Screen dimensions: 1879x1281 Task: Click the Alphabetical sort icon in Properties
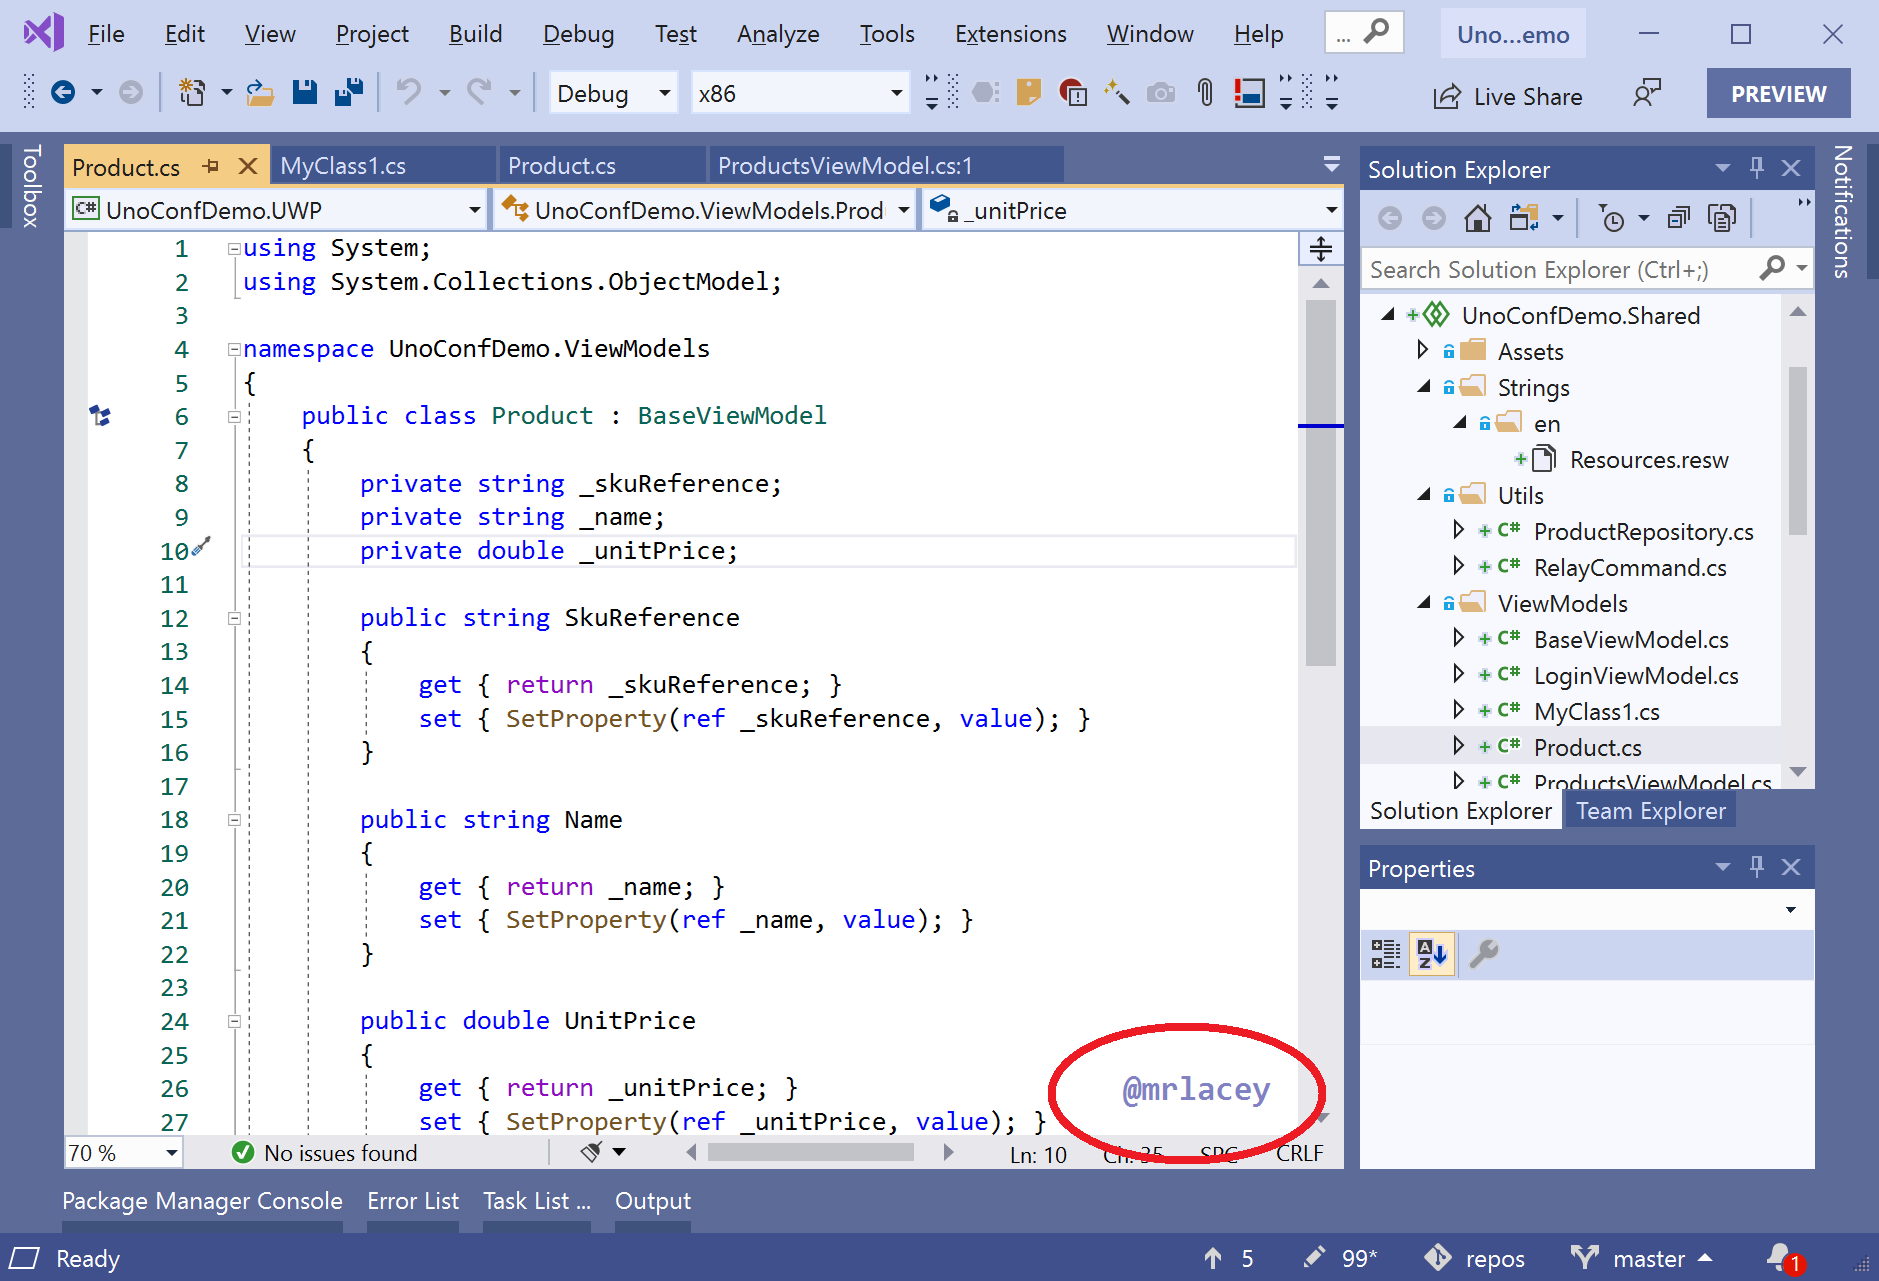click(1432, 954)
